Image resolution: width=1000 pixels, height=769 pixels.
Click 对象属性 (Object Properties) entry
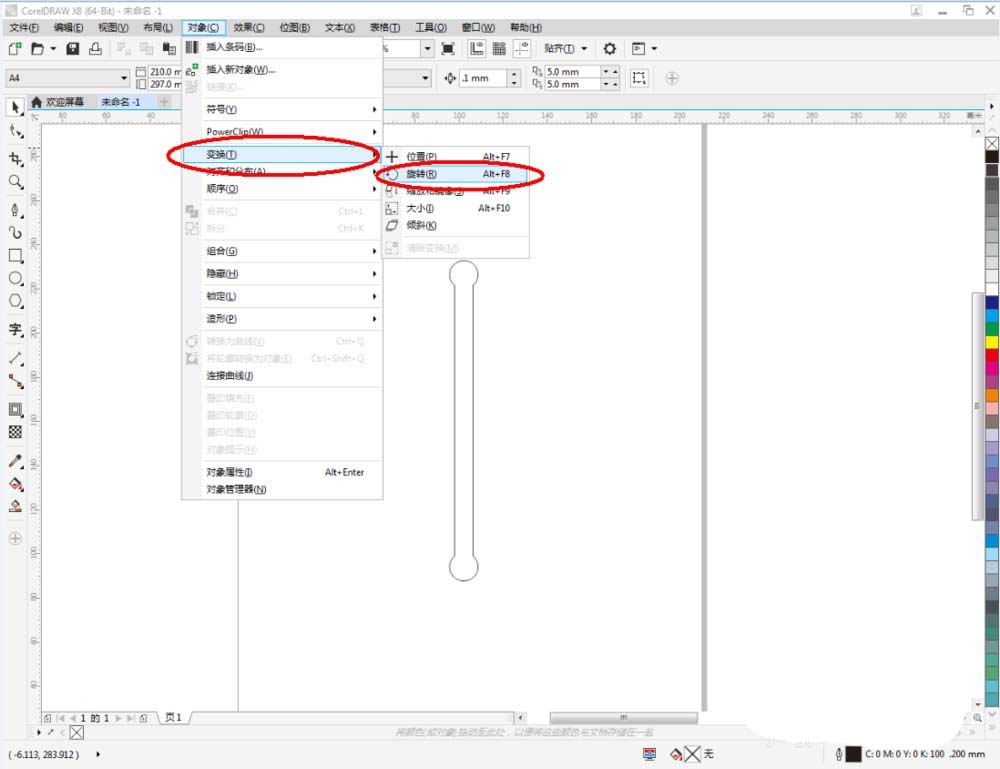pyautogui.click(x=230, y=472)
